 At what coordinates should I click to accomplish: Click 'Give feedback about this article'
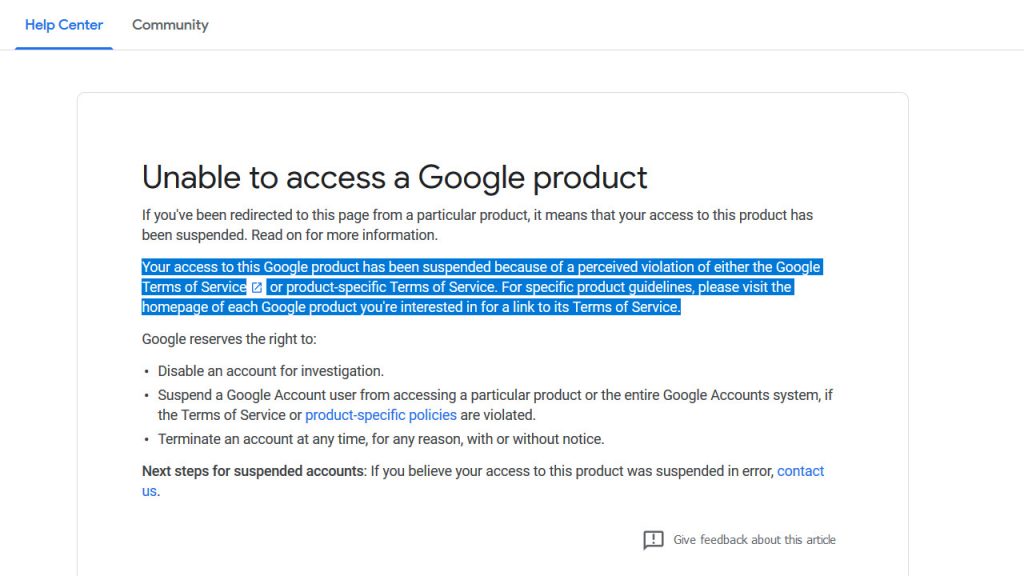(754, 540)
